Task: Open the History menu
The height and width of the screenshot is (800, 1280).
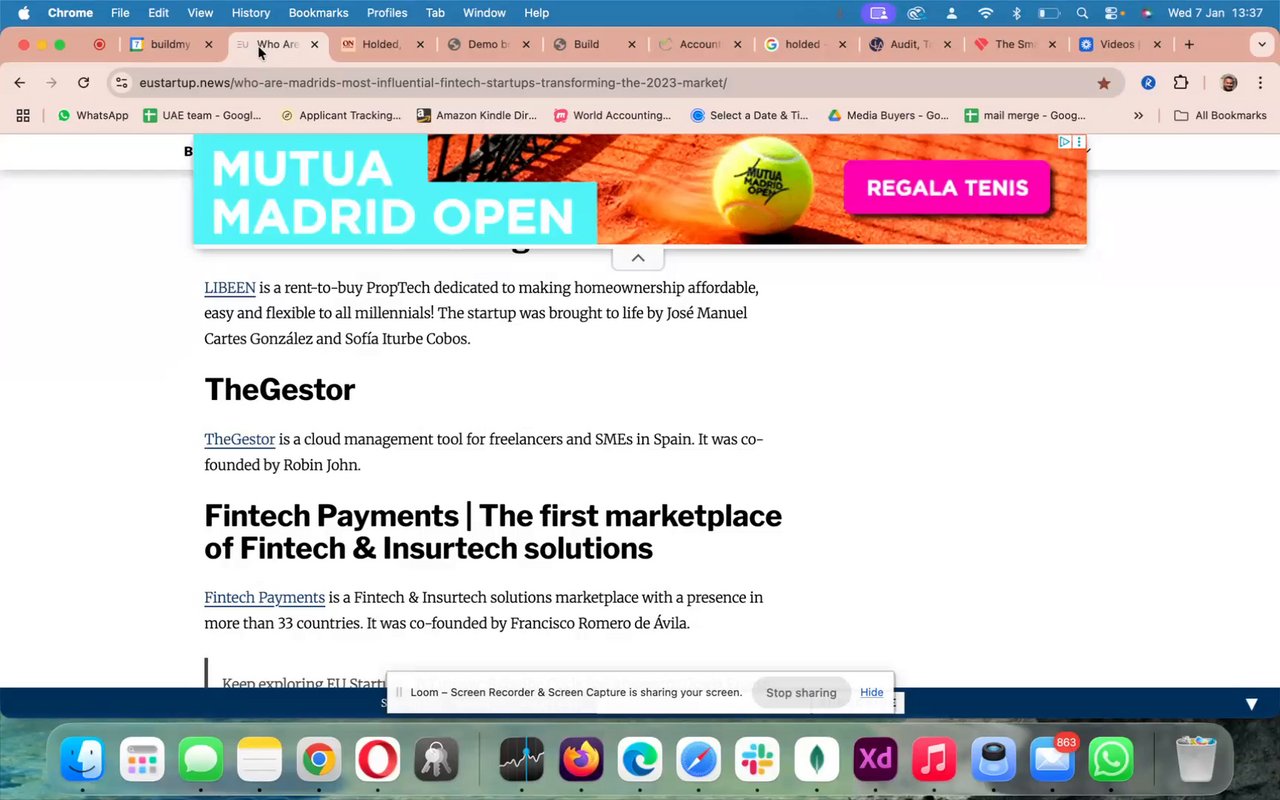Action: click(x=251, y=13)
